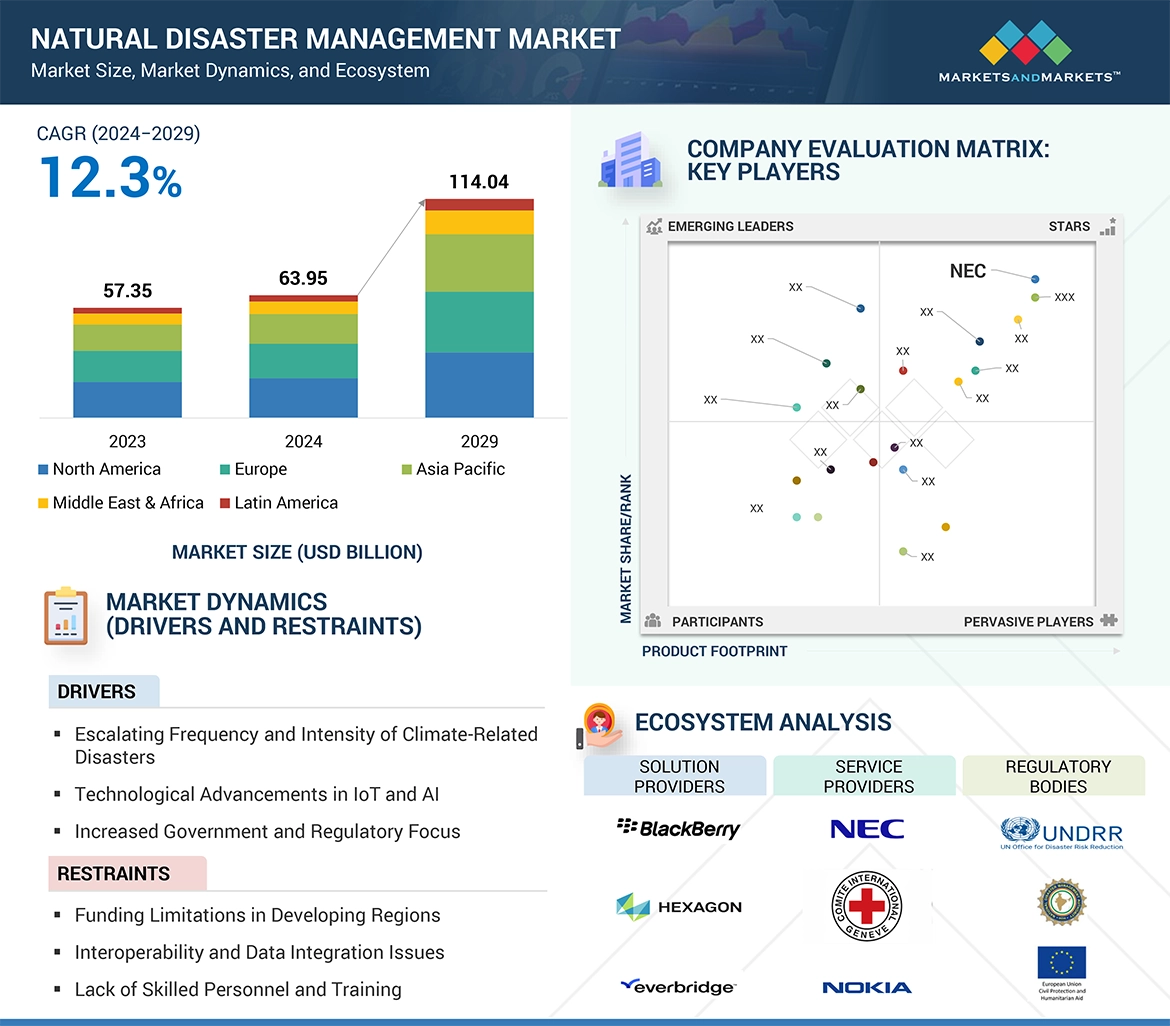Select the UNDRR logo
This screenshot has width=1170, height=1026.
[x=1061, y=833]
